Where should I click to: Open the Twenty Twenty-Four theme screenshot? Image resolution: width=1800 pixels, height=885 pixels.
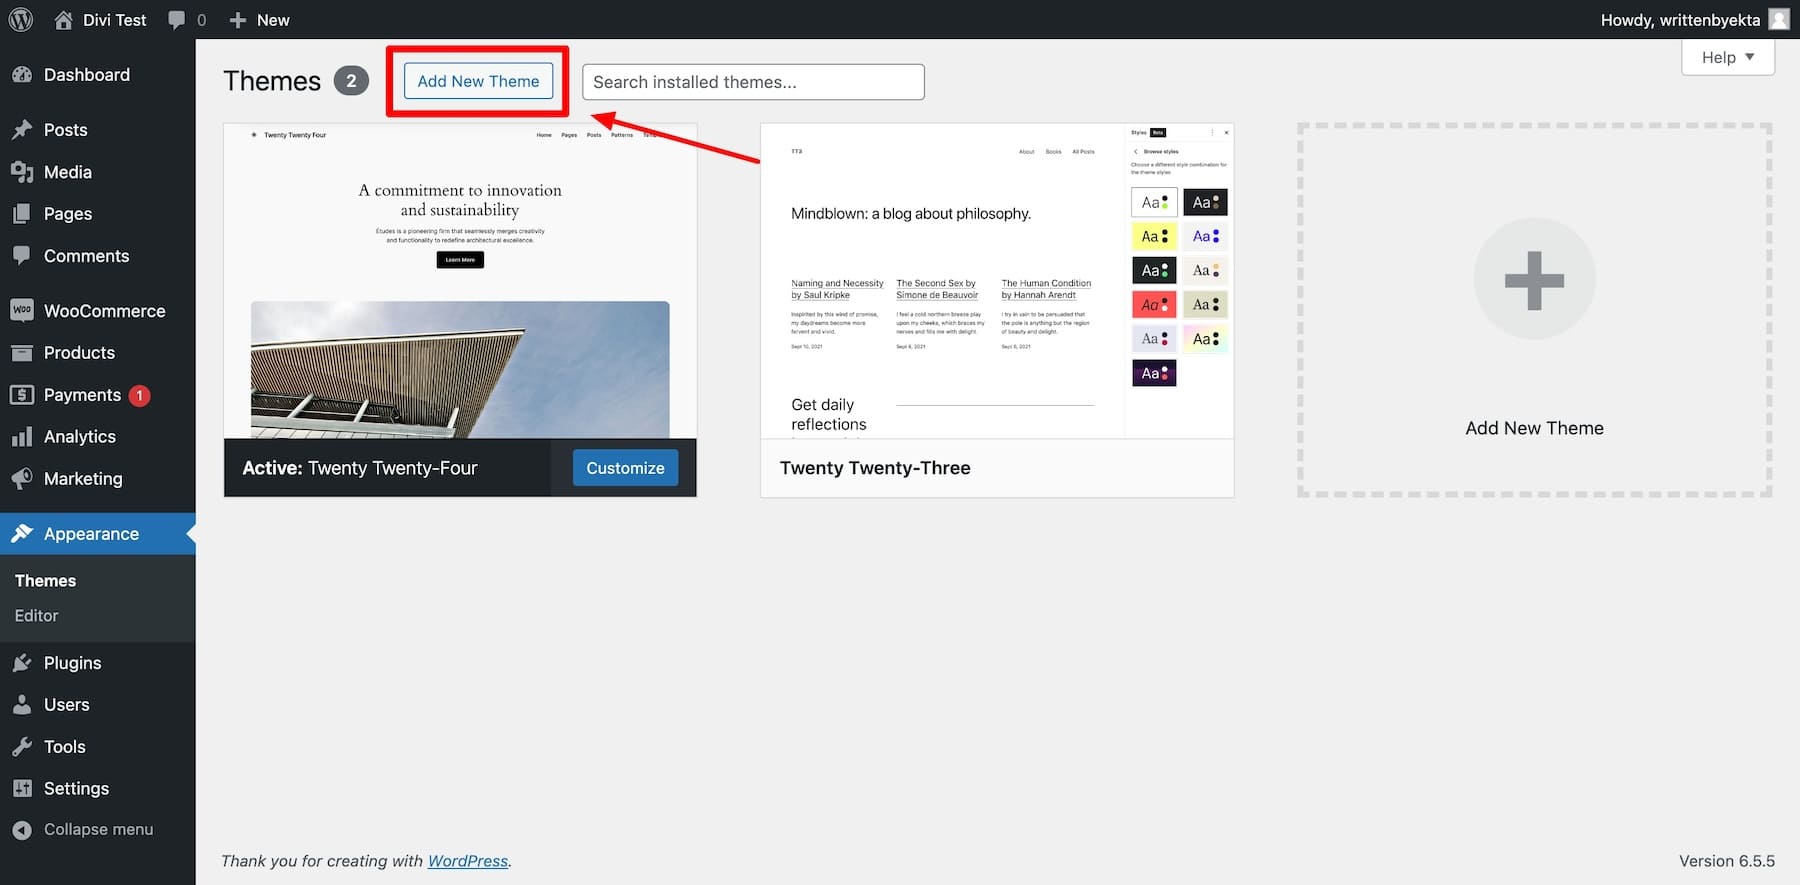click(460, 281)
